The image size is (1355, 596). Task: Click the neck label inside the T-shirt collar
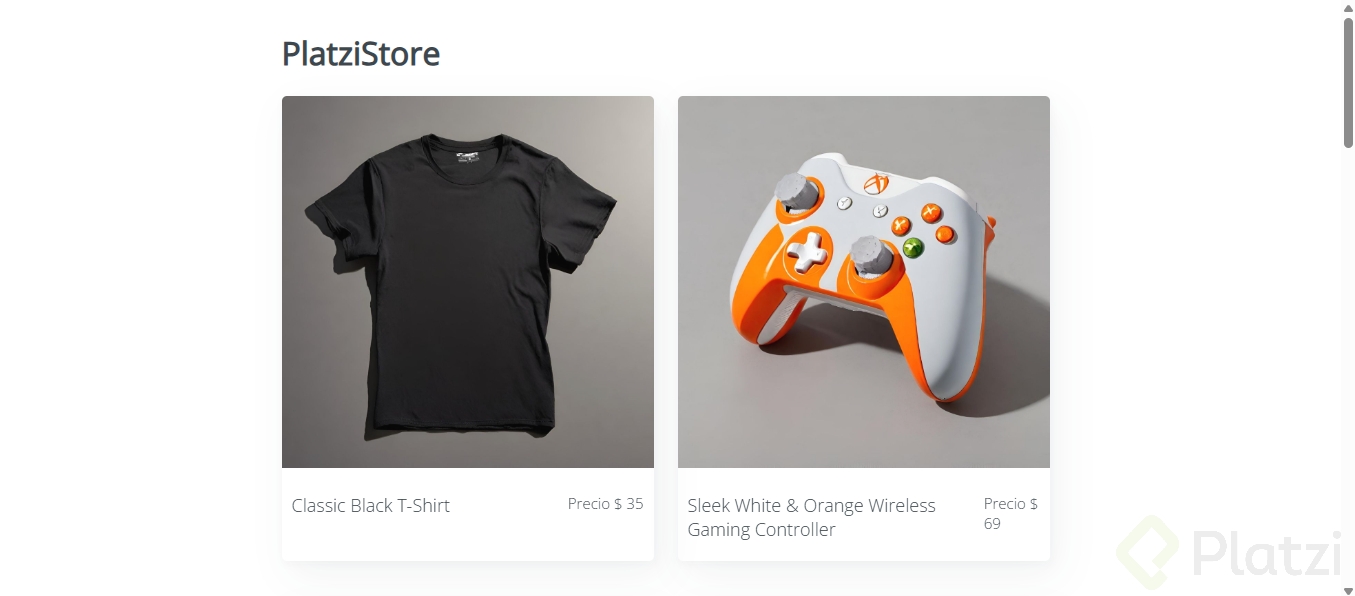469,155
